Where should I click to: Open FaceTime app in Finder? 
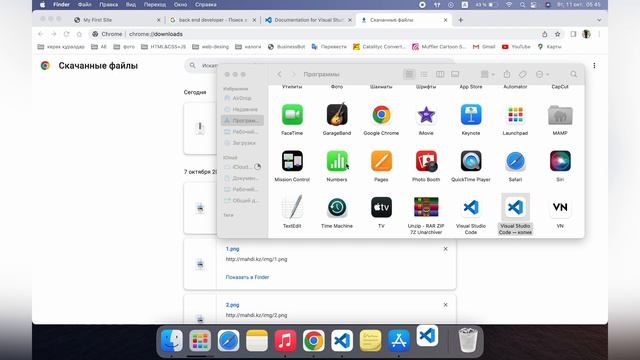292,115
